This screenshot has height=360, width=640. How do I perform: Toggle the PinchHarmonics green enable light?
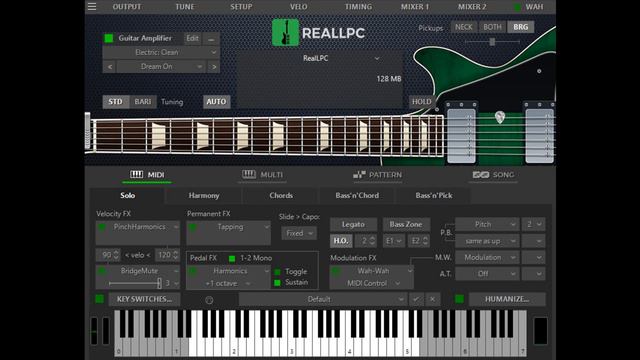[102, 227]
